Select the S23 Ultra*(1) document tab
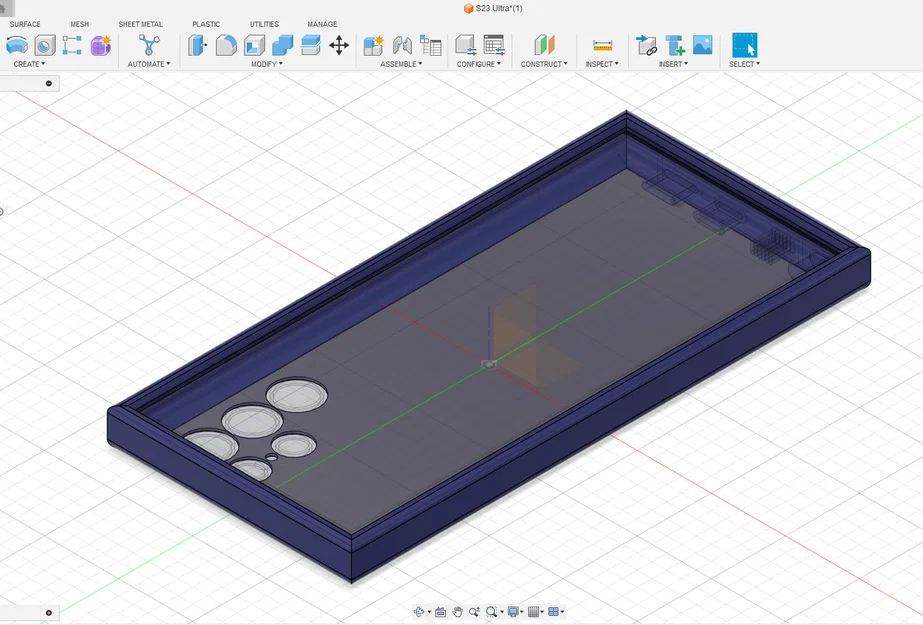Viewport: 923px width, 625px height. (493, 8)
